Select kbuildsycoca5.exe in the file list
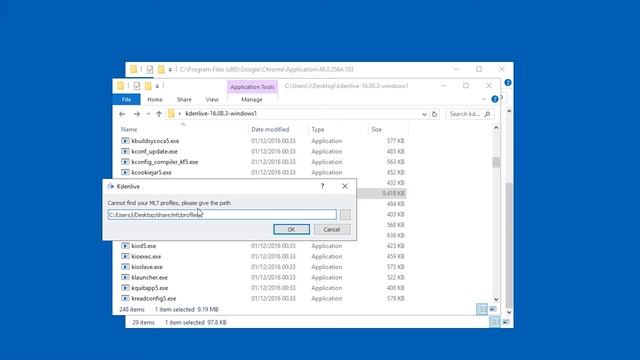 [155, 141]
